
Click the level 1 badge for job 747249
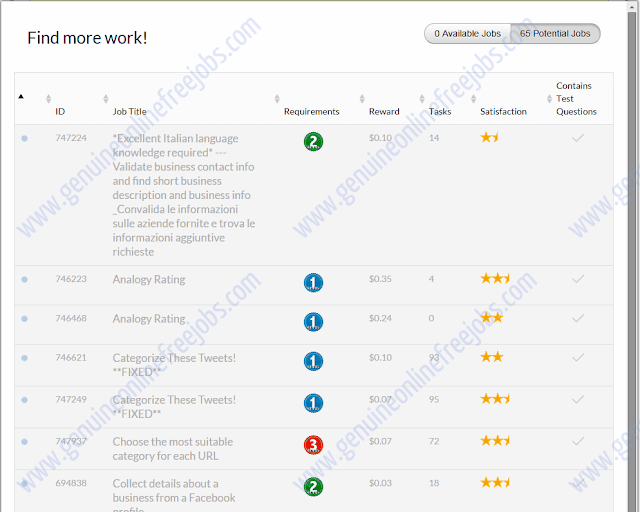pos(313,403)
